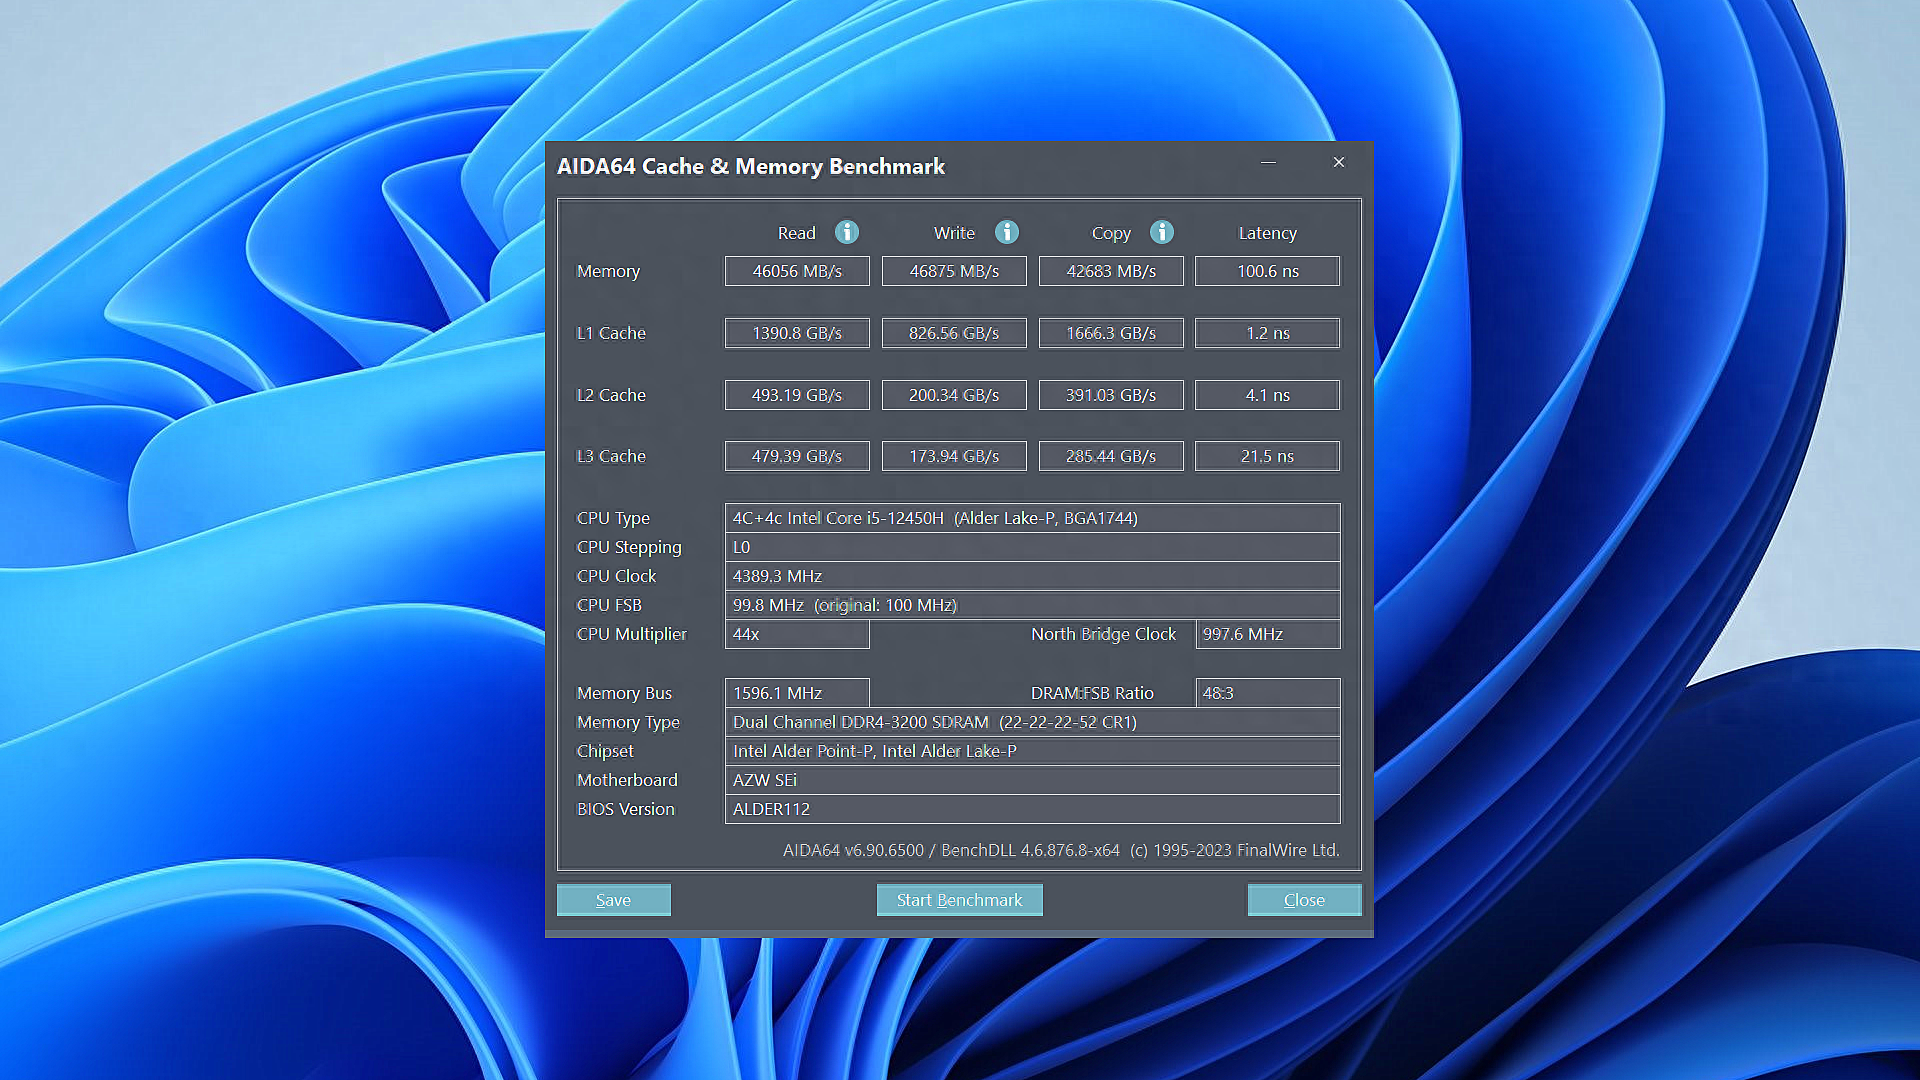Viewport: 1920px width, 1080px height.
Task: Click the Read column info icon
Action: click(847, 232)
